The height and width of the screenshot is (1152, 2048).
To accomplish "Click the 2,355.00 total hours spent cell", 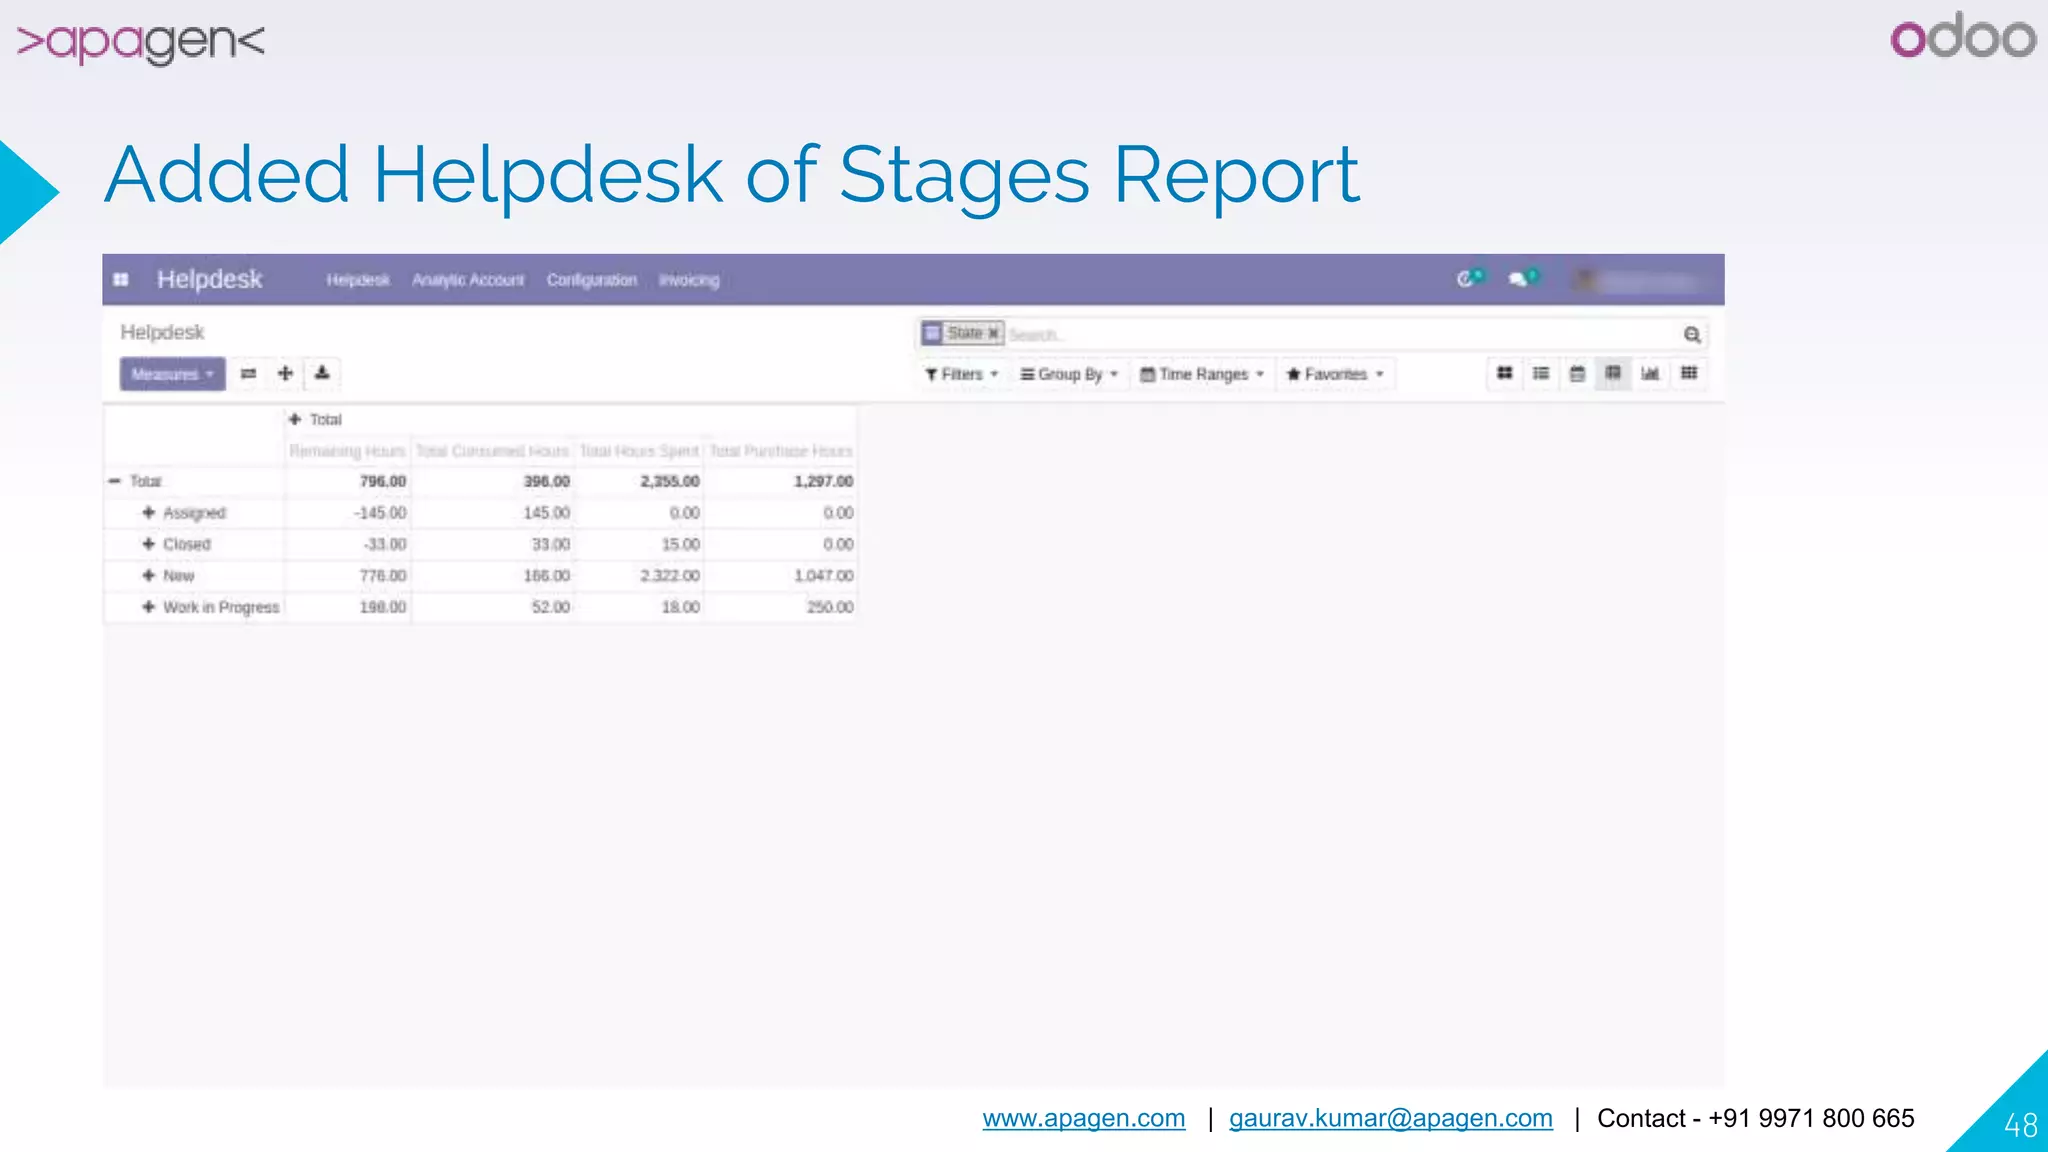I will [x=639, y=481].
